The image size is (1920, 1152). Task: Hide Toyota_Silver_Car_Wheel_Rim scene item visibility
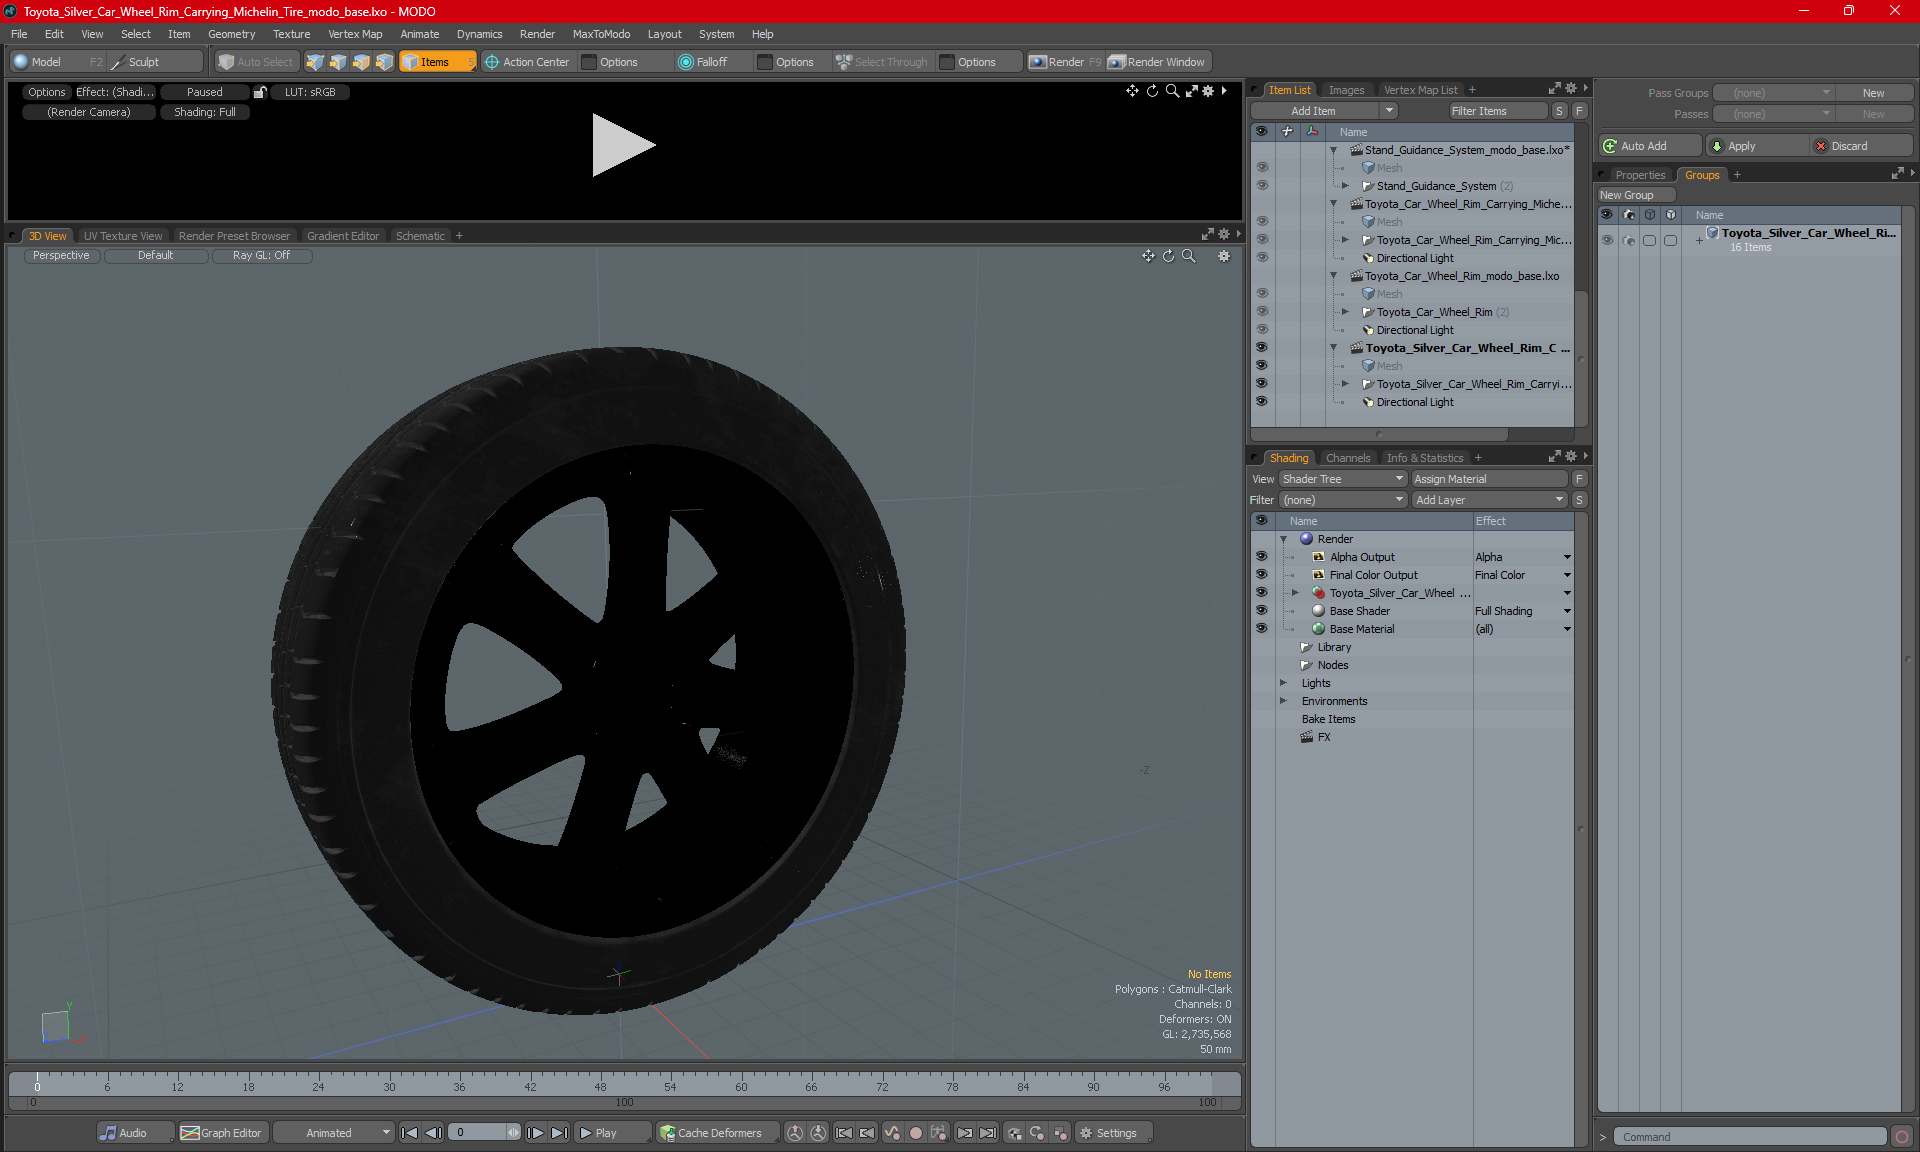[1261, 348]
